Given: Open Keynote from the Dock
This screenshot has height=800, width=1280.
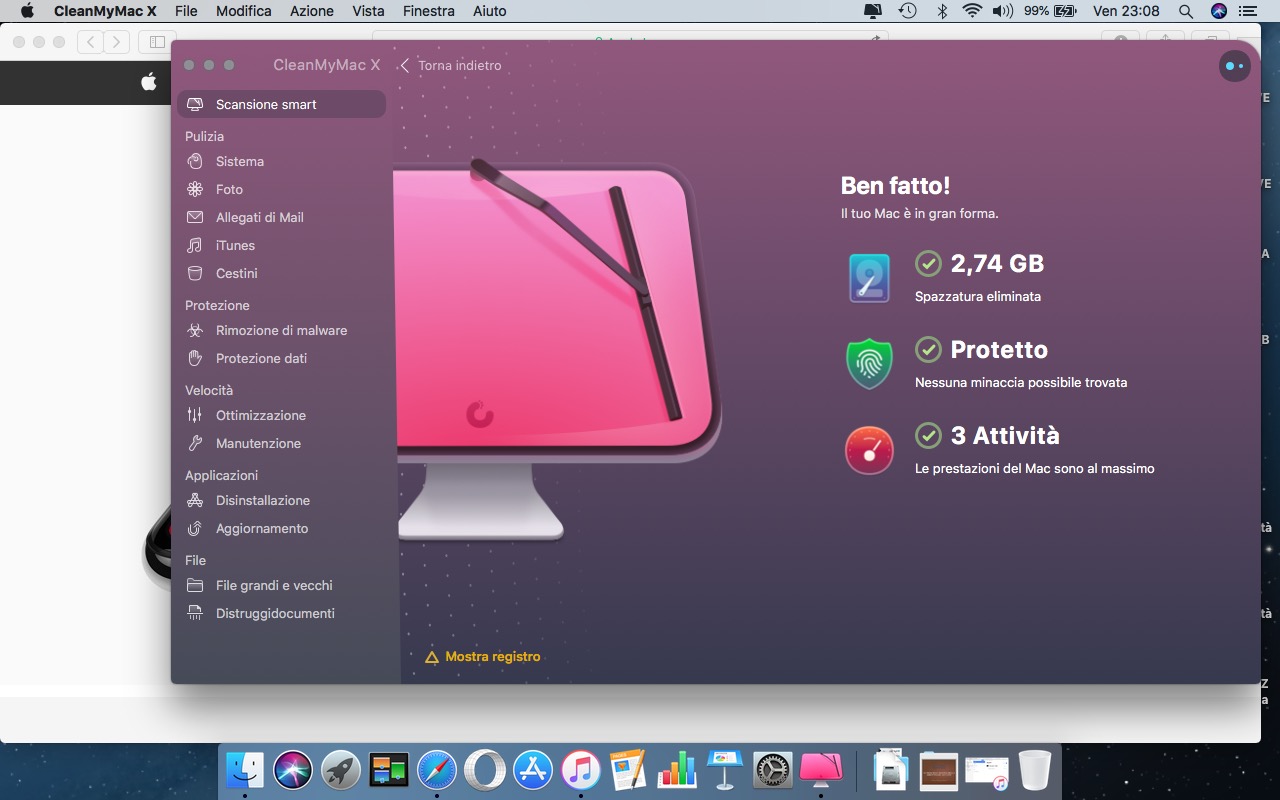Looking at the screenshot, I should coord(724,770).
